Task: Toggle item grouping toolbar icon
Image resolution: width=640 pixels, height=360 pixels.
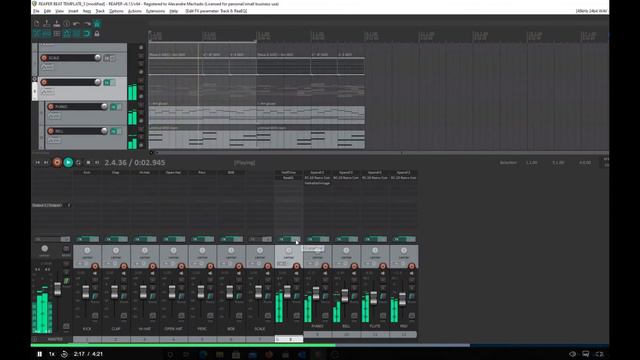Action: coord(47,33)
